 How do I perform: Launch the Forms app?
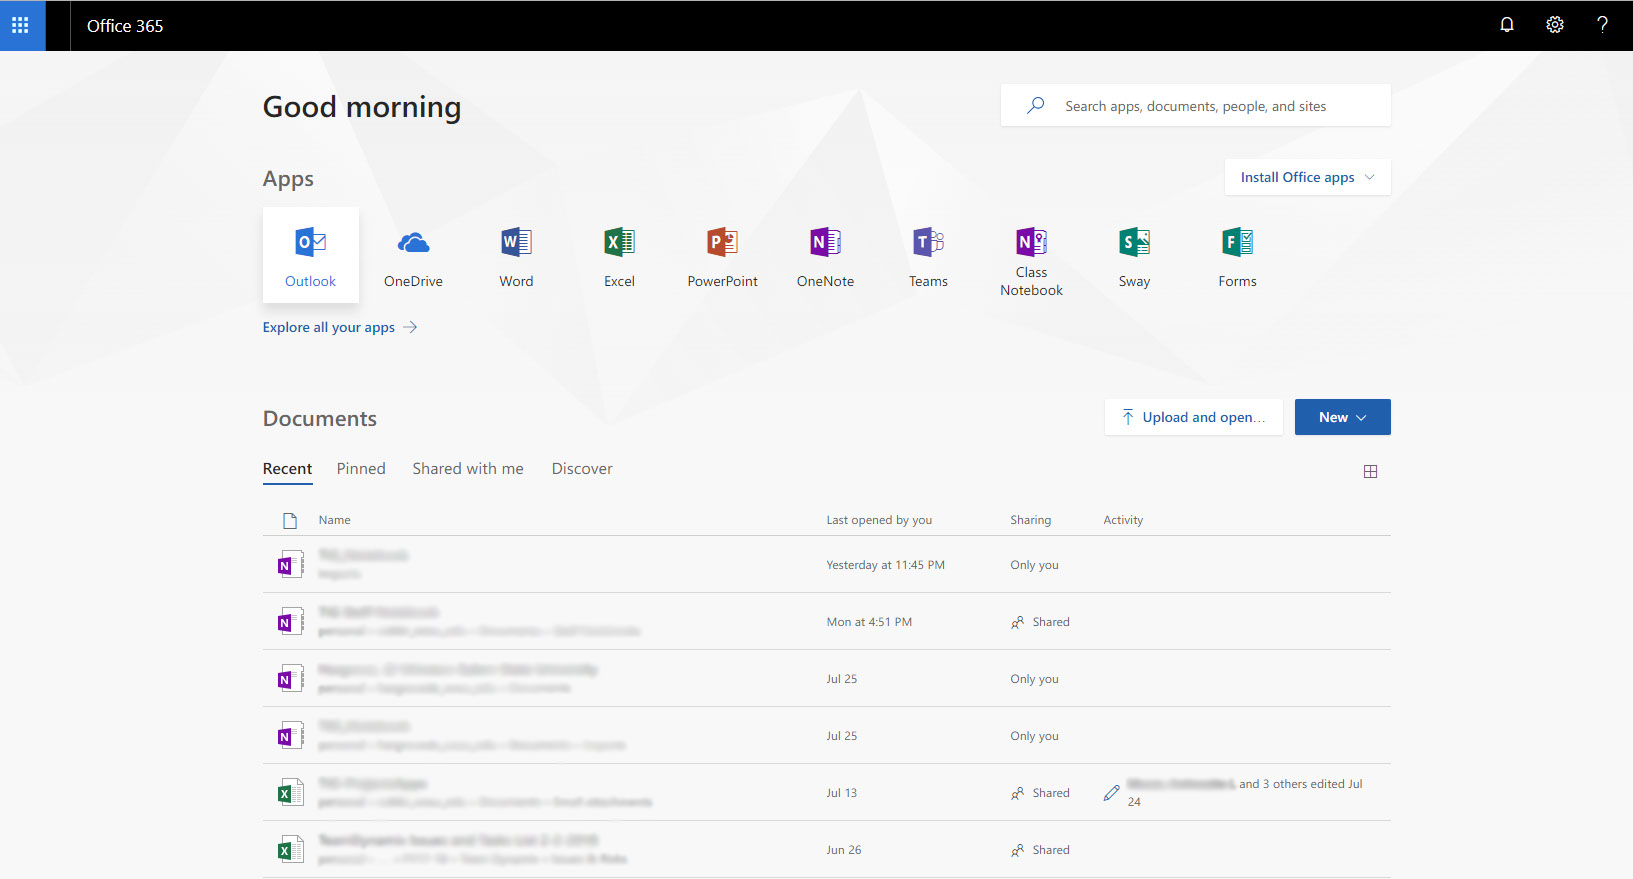pyautogui.click(x=1237, y=255)
